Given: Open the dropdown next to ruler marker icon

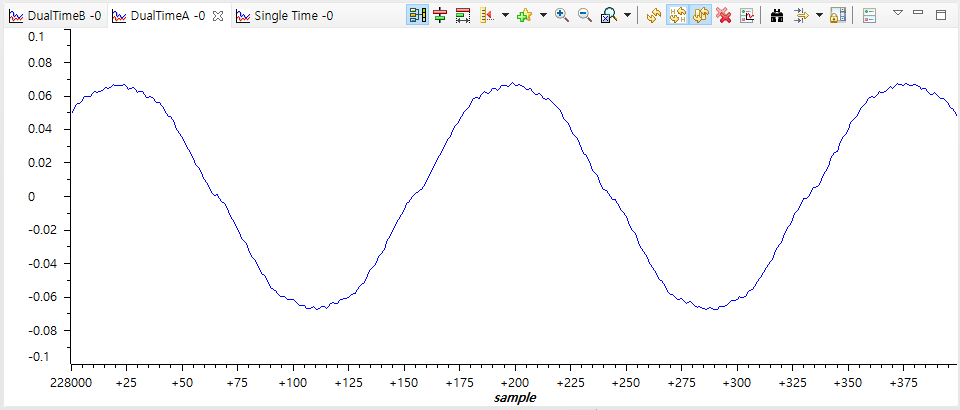Looking at the screenshot, I should tap(505, 15).
